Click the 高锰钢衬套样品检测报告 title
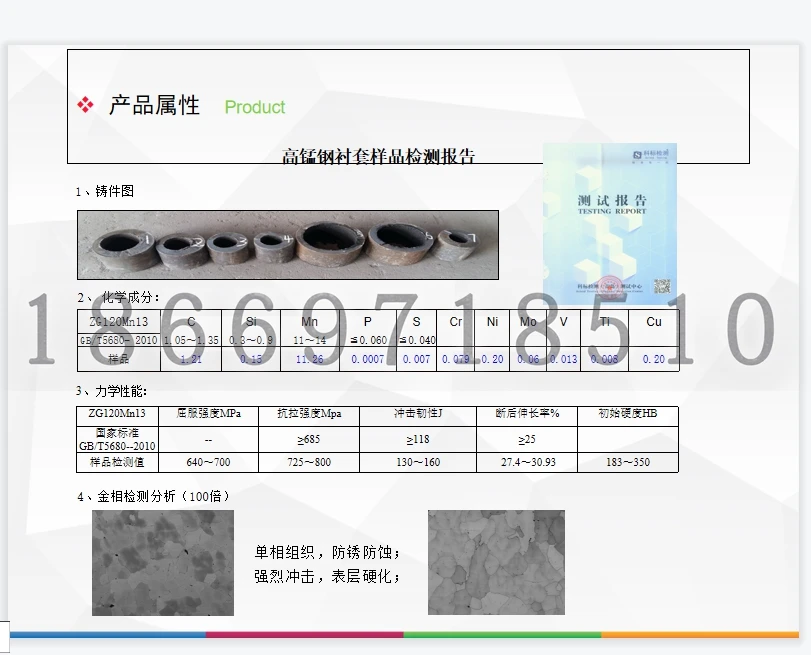 tap(378, 156)
